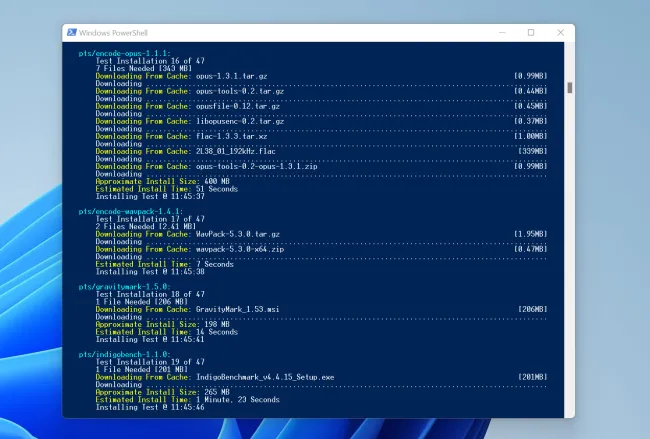The width and height of the screenshot is (650, 439).
Task: Click the file name GravityMark_1.53.msi
Action: tap(238, 309)
